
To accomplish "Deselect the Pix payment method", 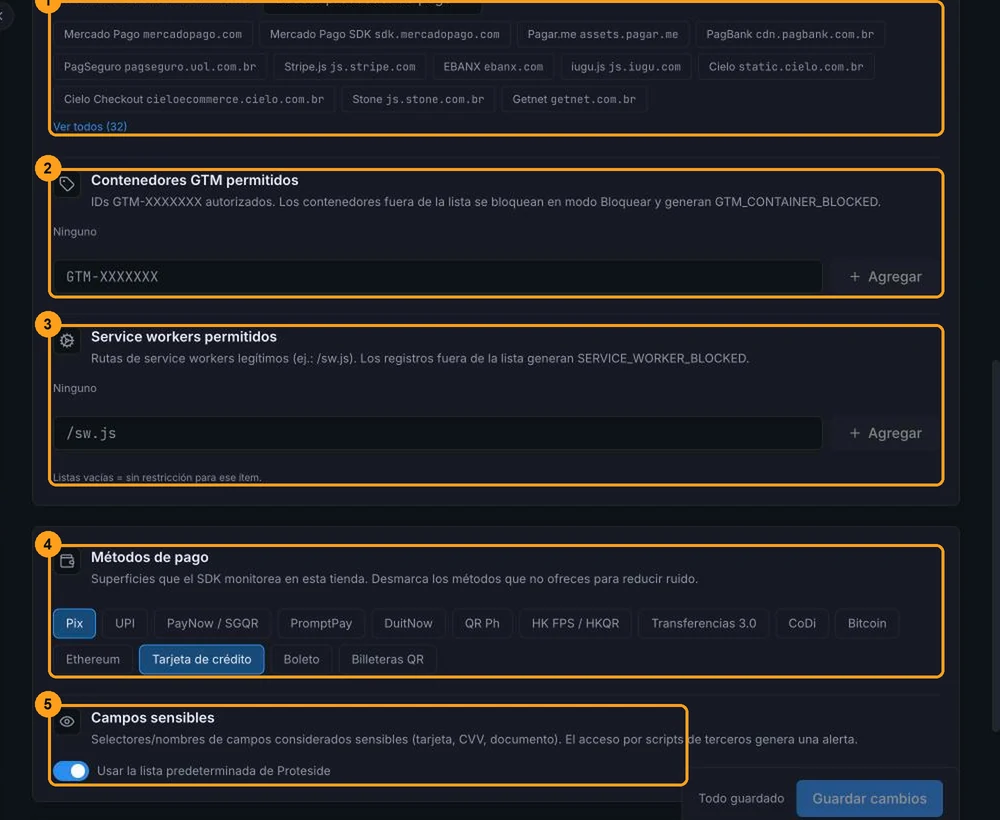I will coord(75,624).
